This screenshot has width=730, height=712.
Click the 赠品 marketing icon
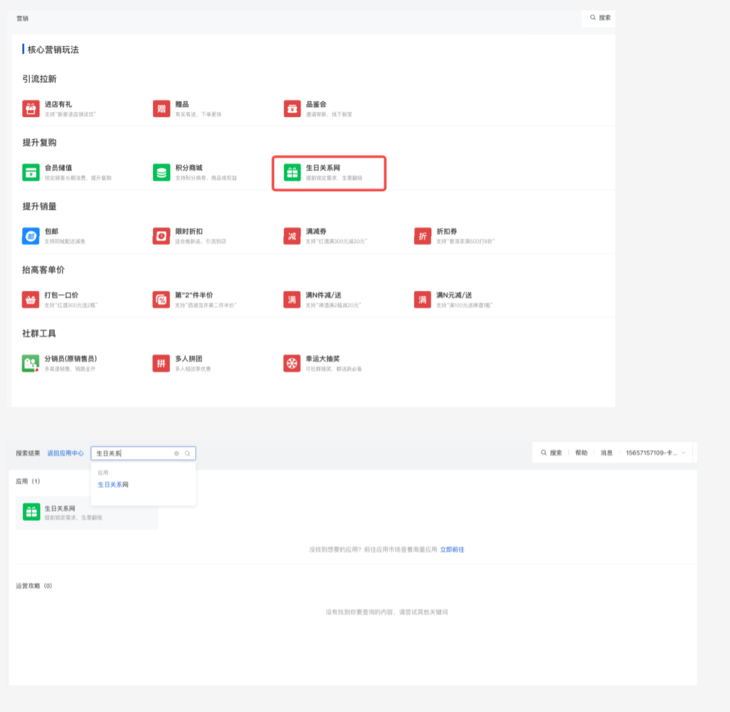tap(161, 108)
